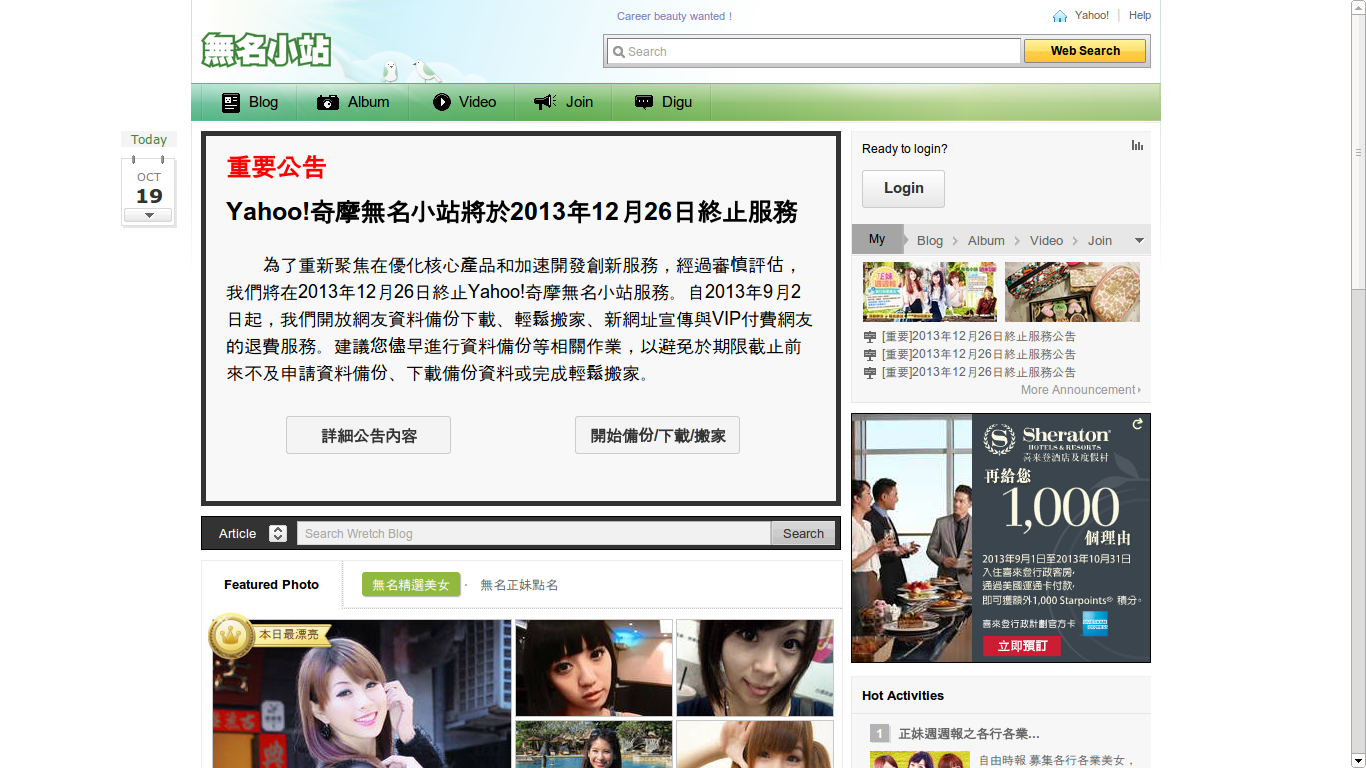Image resolution: width=1366 pixels, height=768 pixels.
Task: Expand the My menu dropdown arrow
Action: (x=1139, y=241)
